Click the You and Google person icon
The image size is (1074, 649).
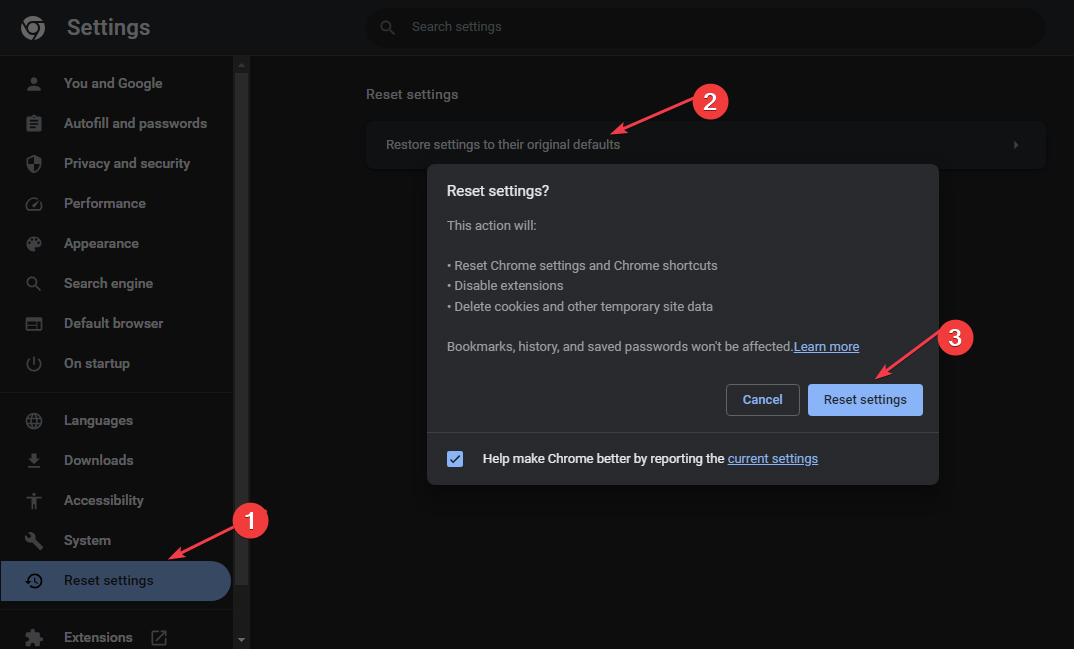(34, 84)
